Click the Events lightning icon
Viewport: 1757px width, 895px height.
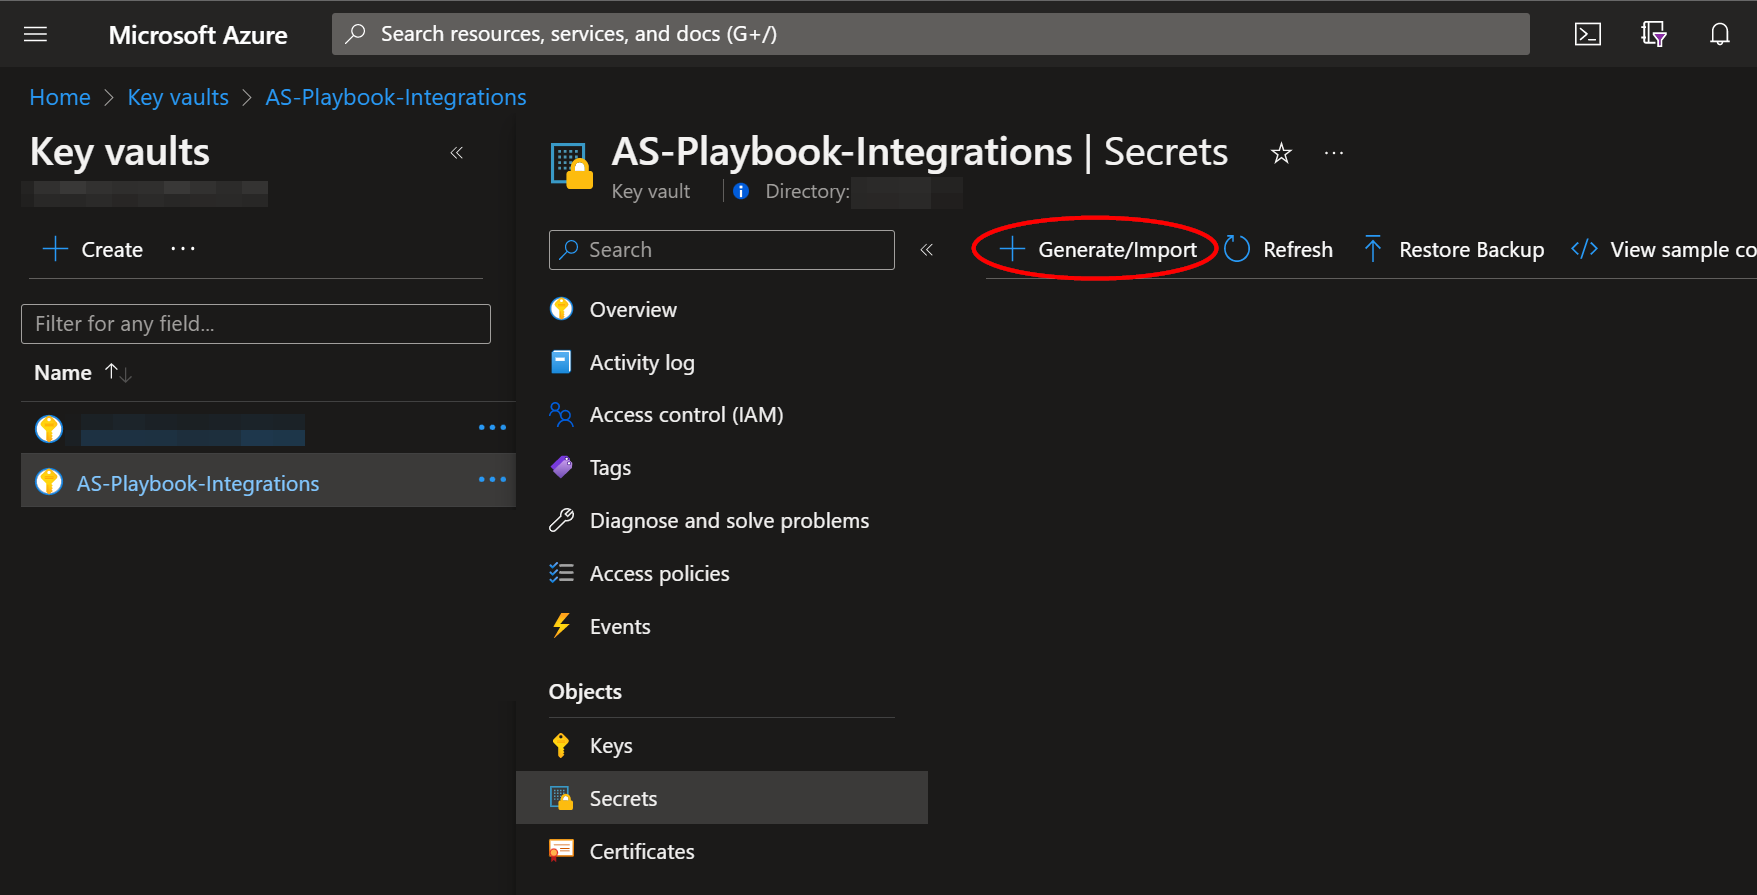pyautogui.click(x=562, y=626)
